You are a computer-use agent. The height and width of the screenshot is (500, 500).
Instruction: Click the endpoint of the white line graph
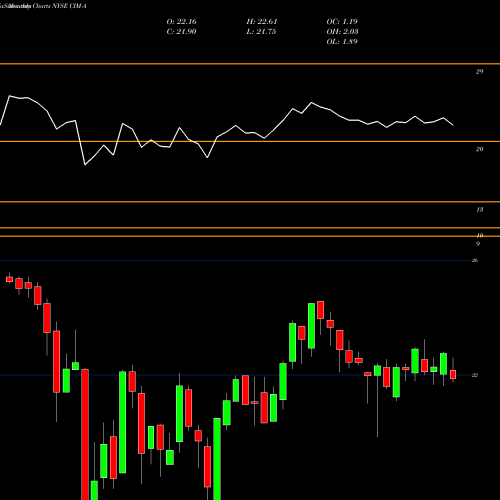453,125
